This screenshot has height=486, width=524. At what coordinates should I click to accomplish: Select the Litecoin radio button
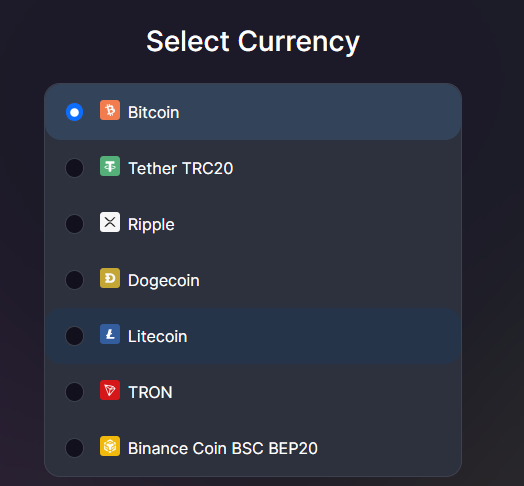pyautogui.click(x=75, y=336)
